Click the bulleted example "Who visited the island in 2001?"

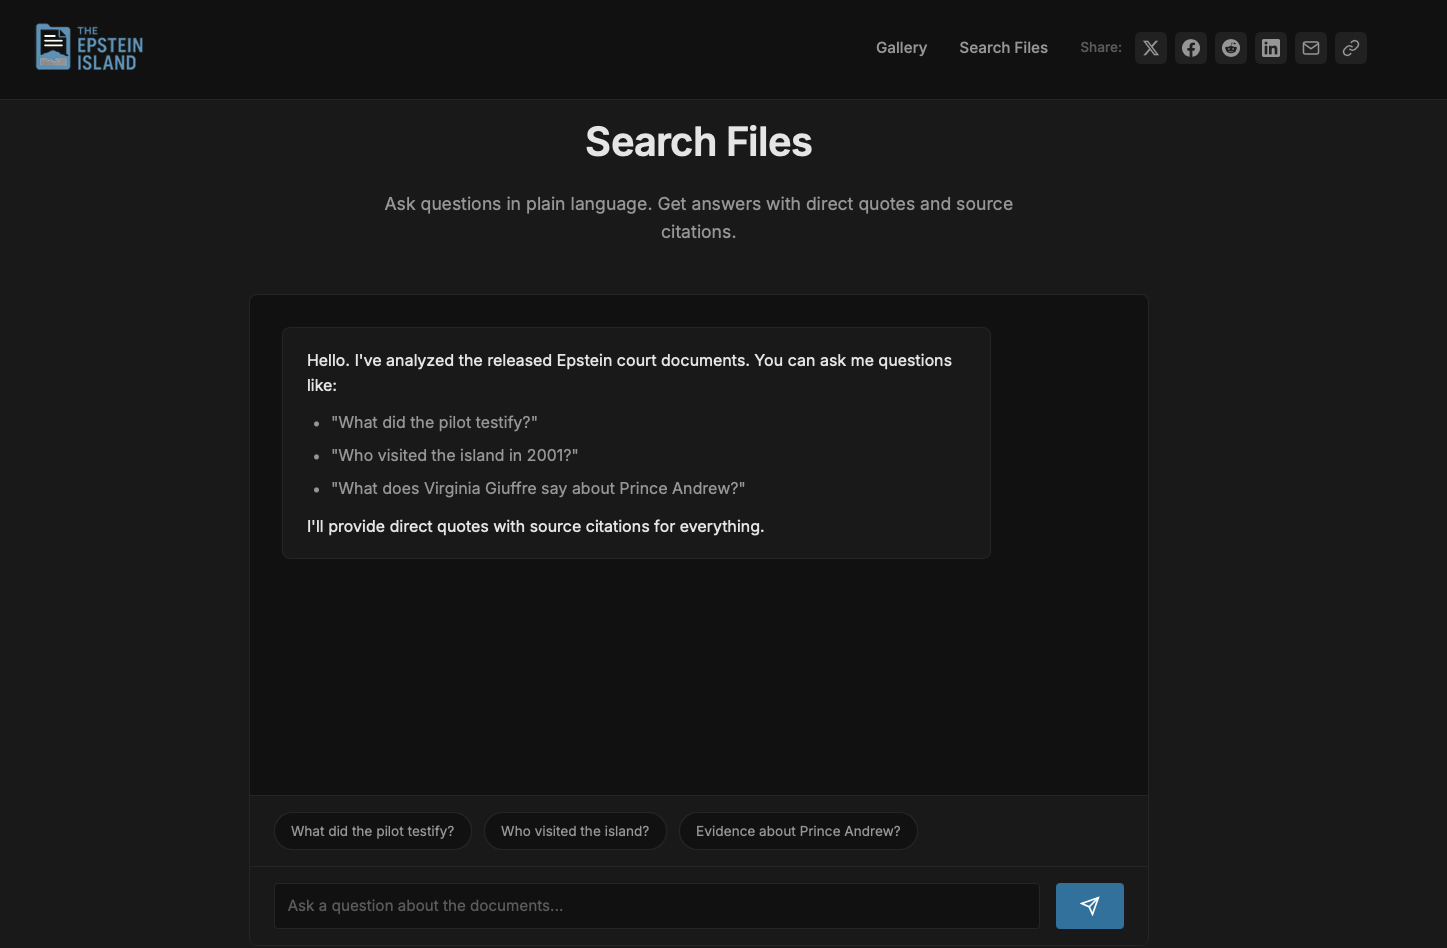[454, 455]
